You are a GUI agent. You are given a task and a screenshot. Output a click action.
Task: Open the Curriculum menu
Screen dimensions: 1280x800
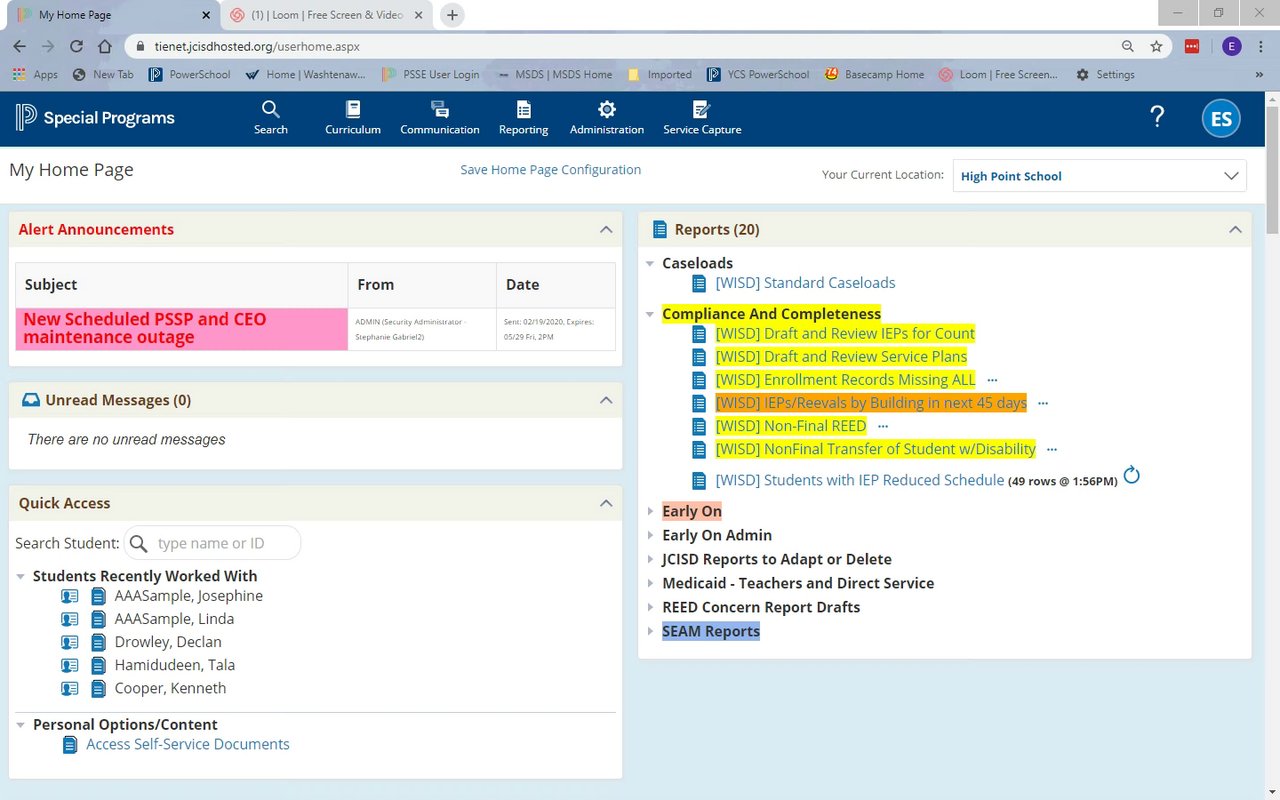(353, 118)
